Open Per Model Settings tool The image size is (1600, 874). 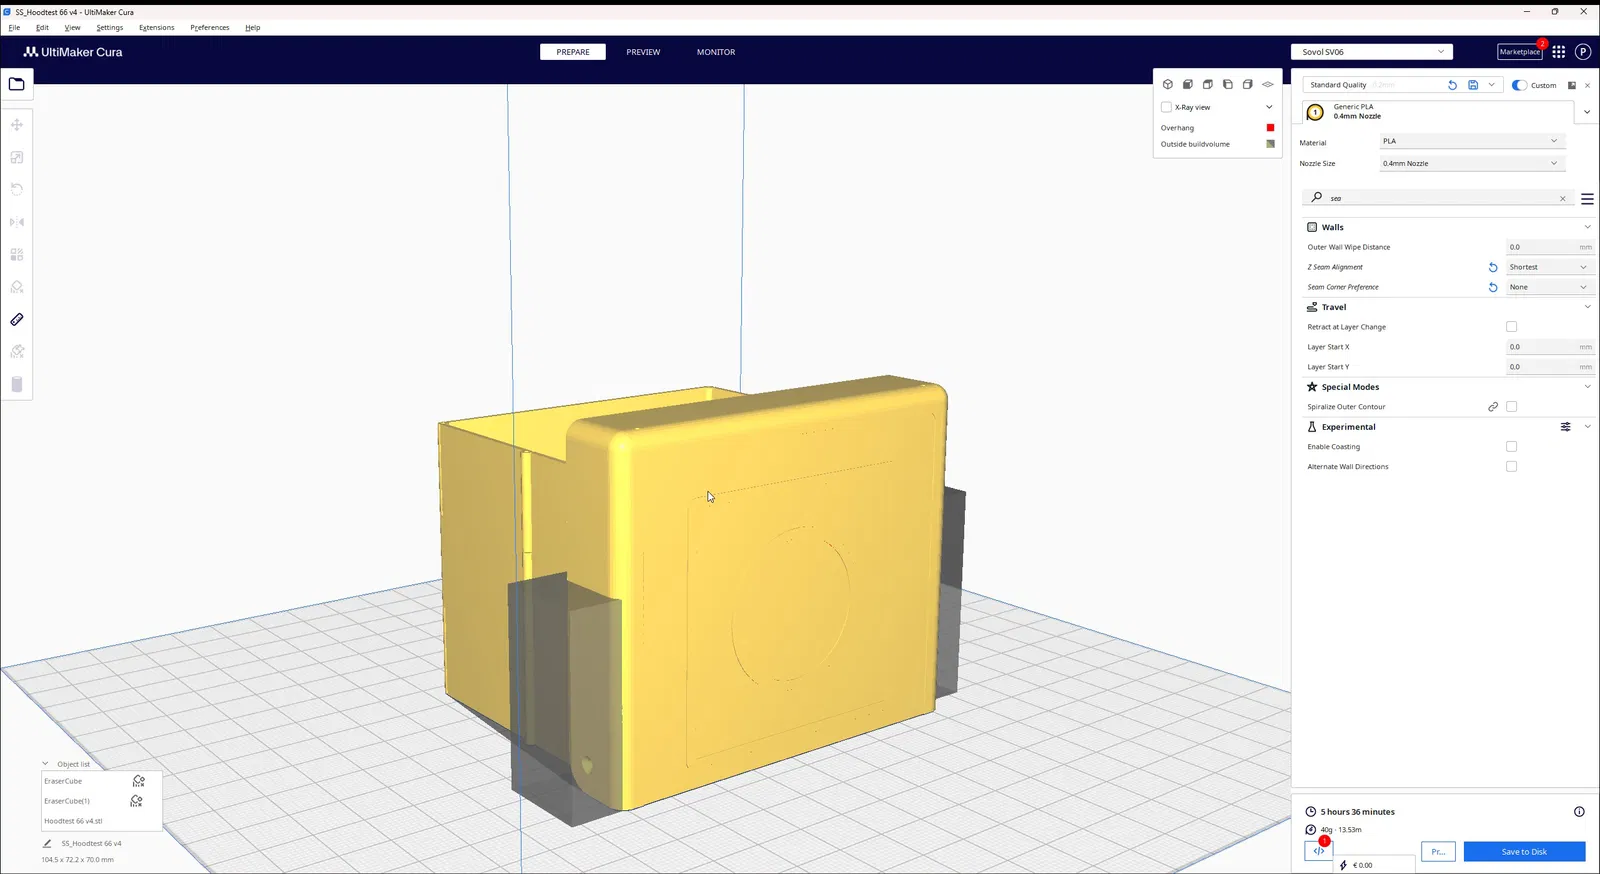point(17,255)
